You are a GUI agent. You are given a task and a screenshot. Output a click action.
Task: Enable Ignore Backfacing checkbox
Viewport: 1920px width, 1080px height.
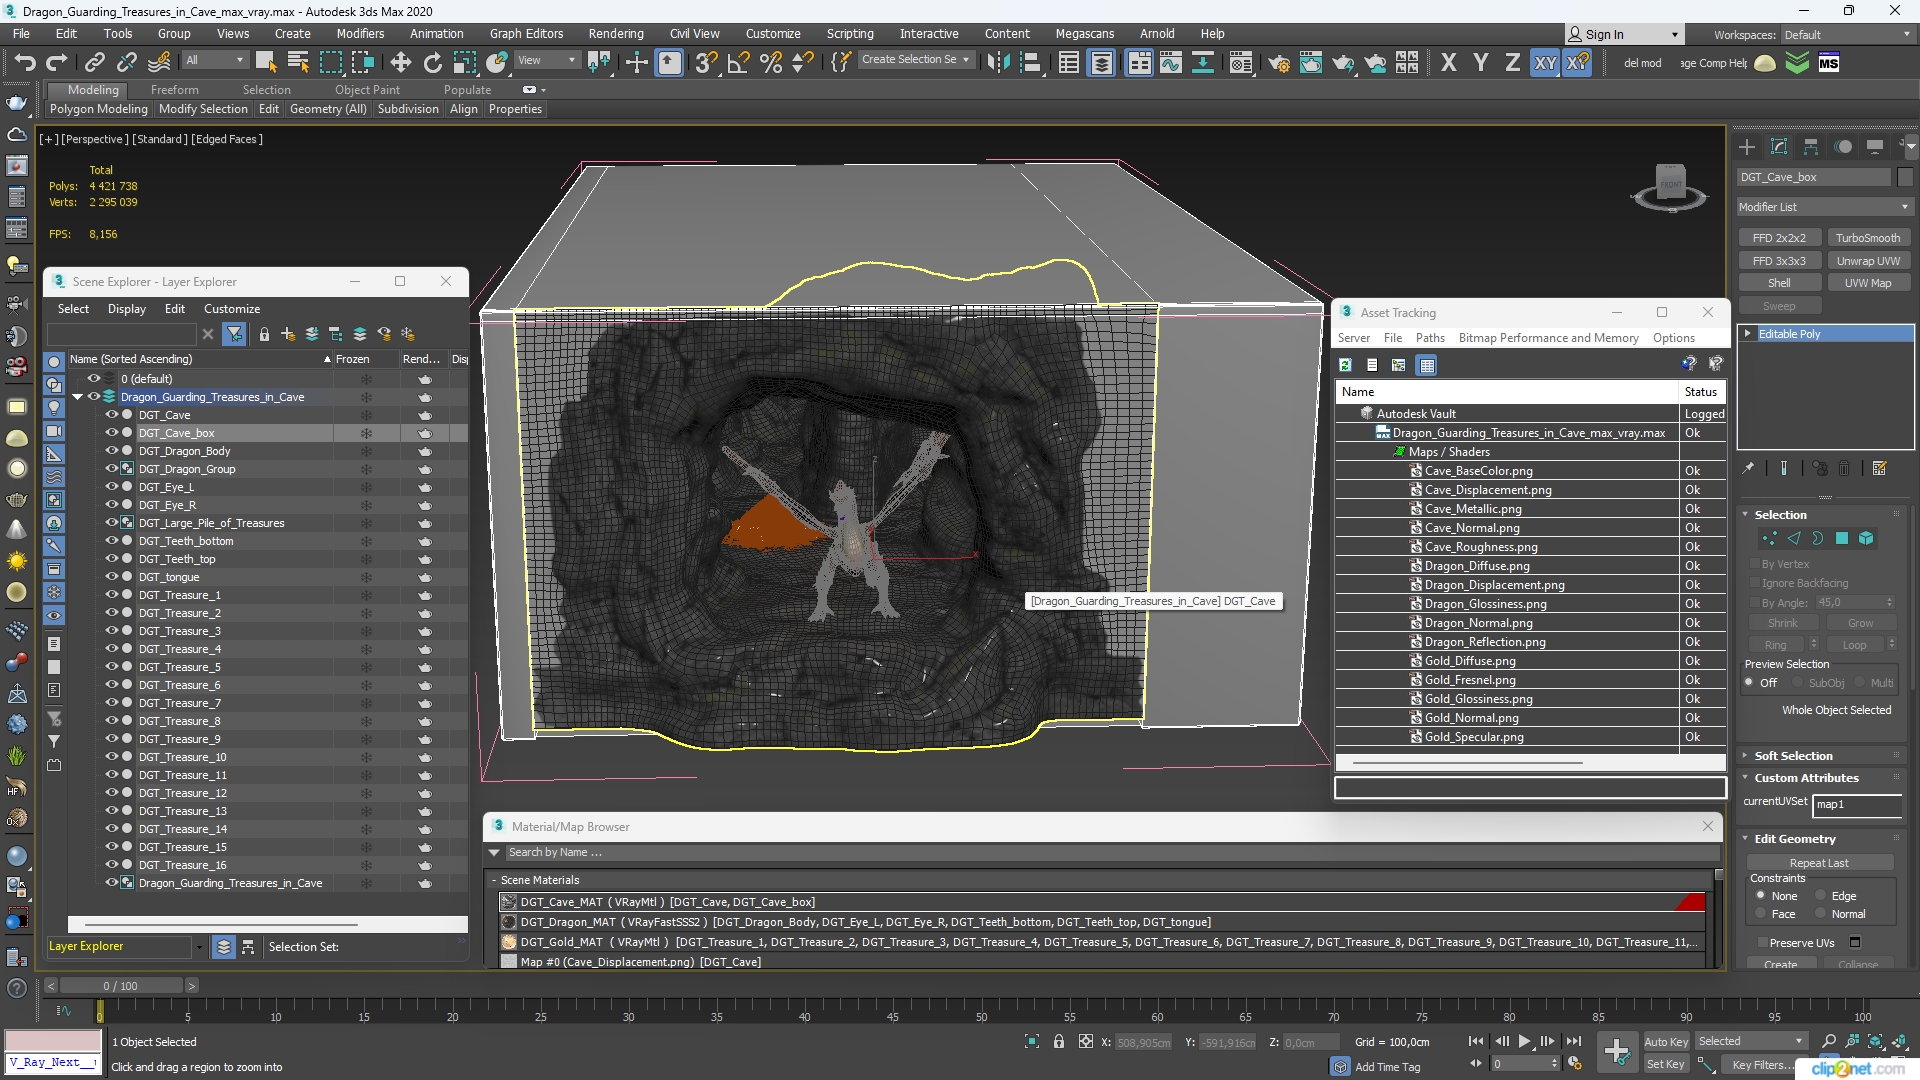[x=1755, y=583]
